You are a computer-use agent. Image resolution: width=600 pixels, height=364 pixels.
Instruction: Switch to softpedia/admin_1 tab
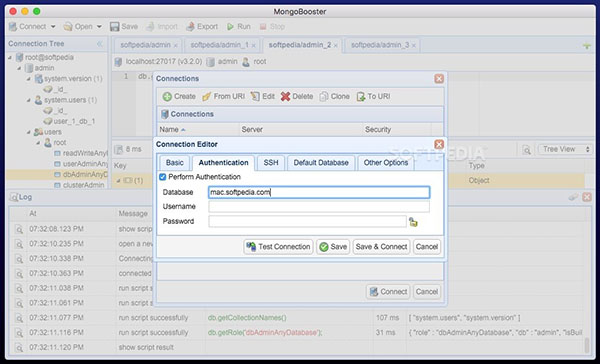[x=220, y=45]
